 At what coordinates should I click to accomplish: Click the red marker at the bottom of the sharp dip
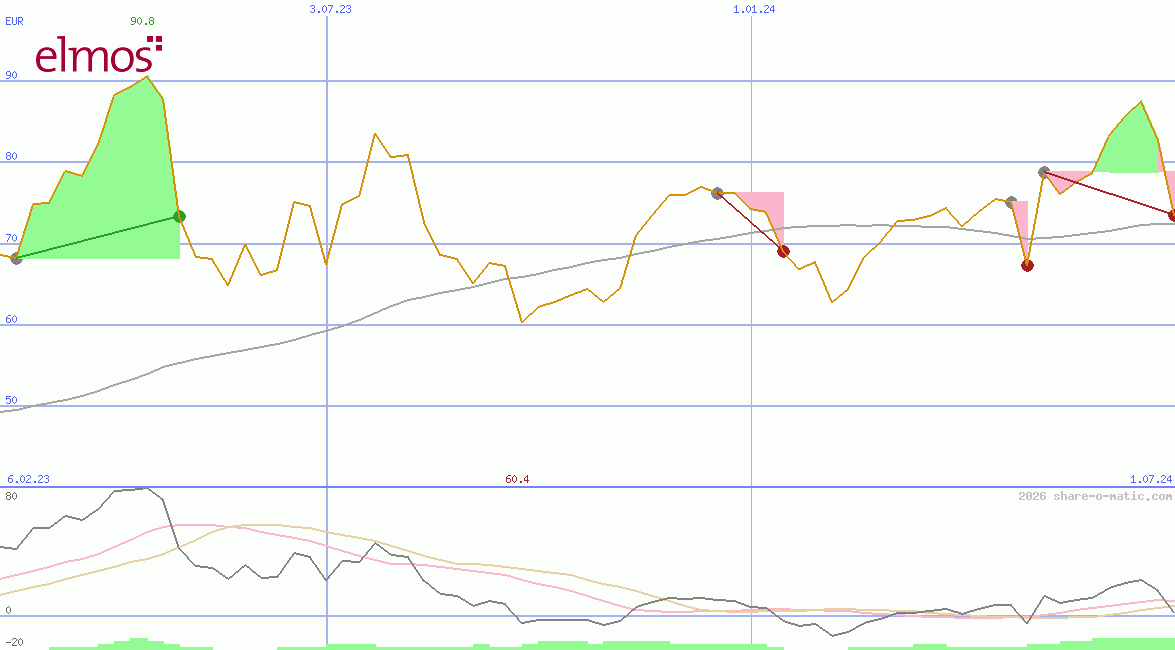(x=1027, y=265)
